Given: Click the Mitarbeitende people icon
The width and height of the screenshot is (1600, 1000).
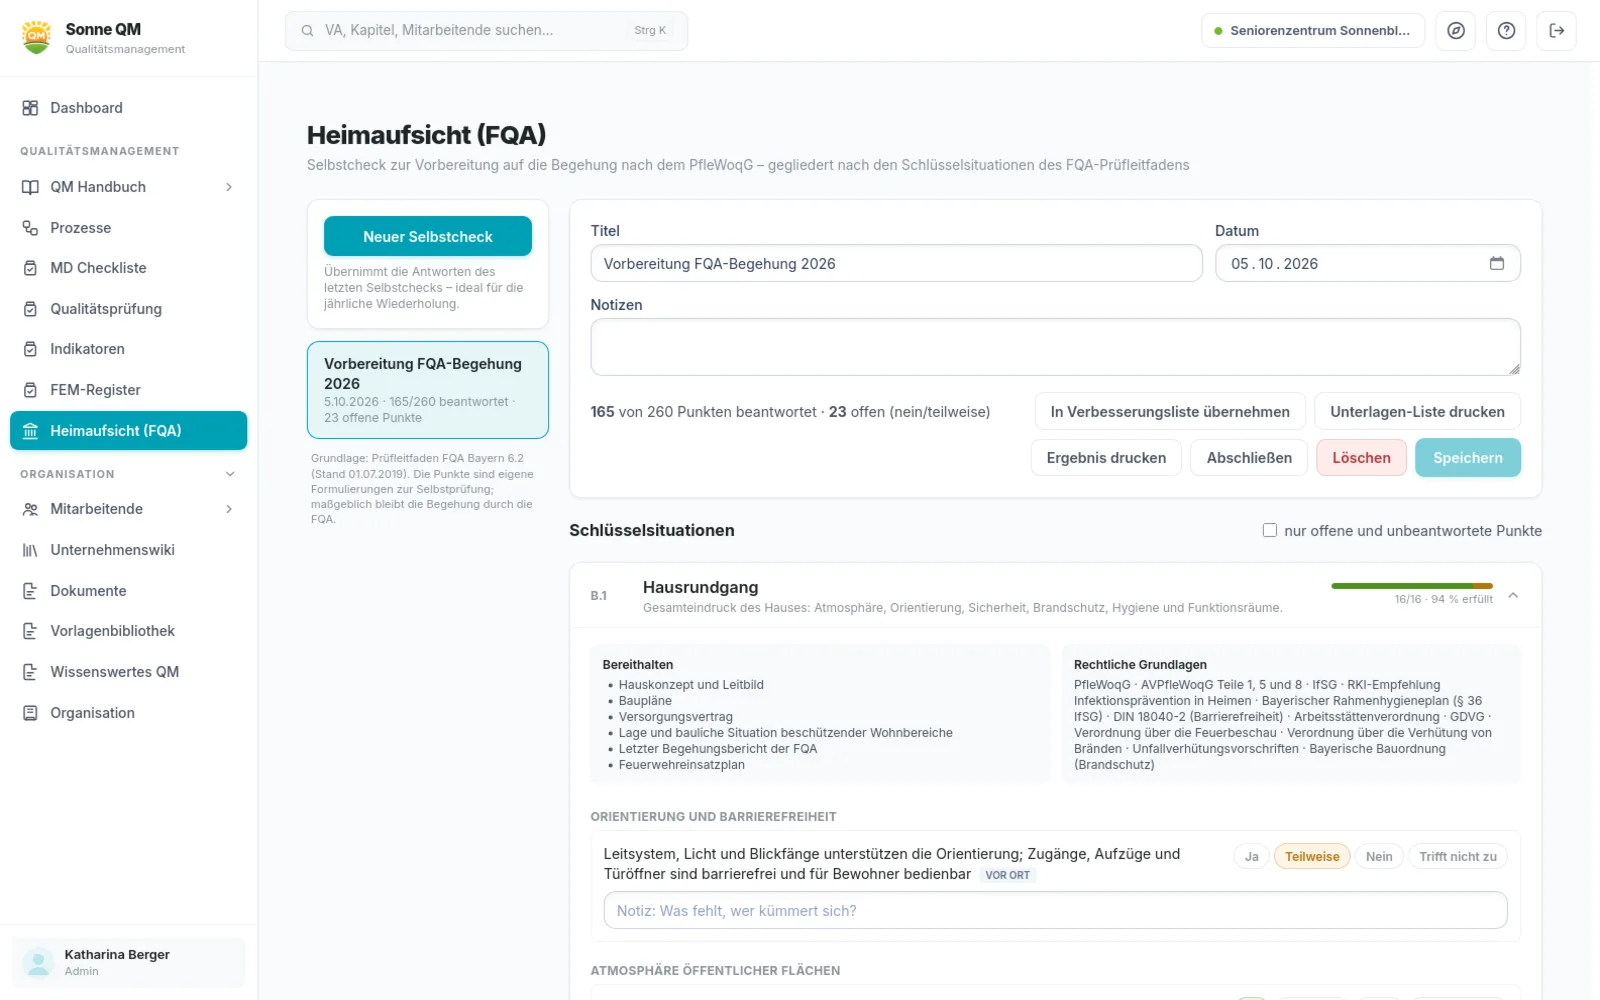Looking at the screenshot, I should pyautogui.click(x=30, y=509).
